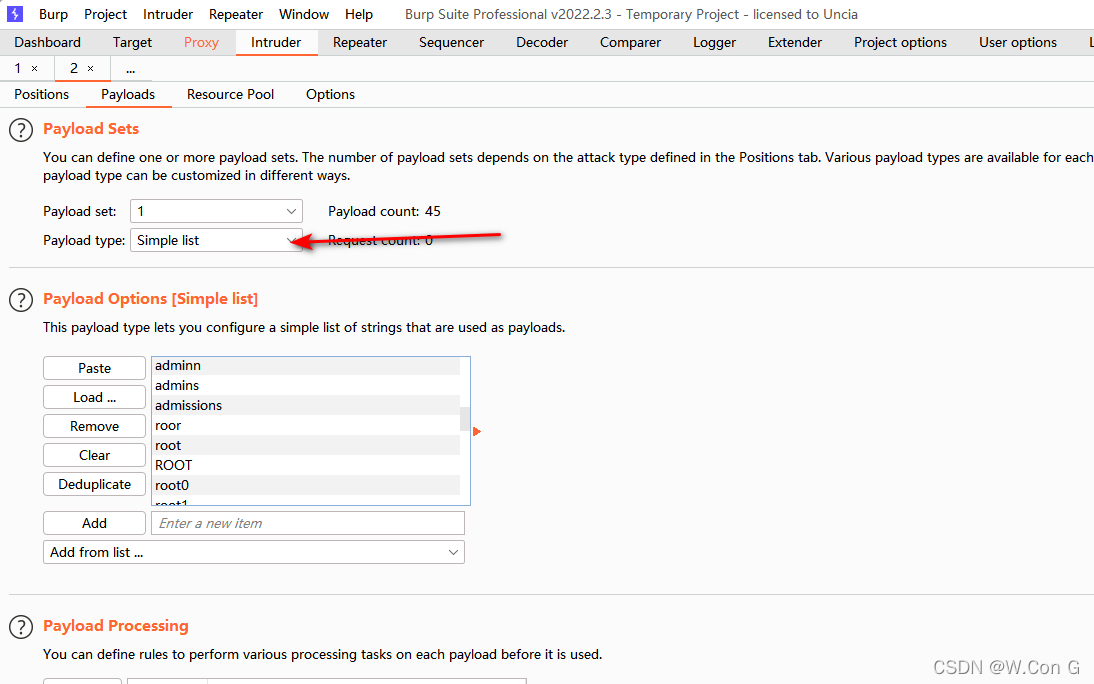The width and height of the screenshot is (1094, 684).
Task: Switch to the Target tab
Action: [132, 43]
